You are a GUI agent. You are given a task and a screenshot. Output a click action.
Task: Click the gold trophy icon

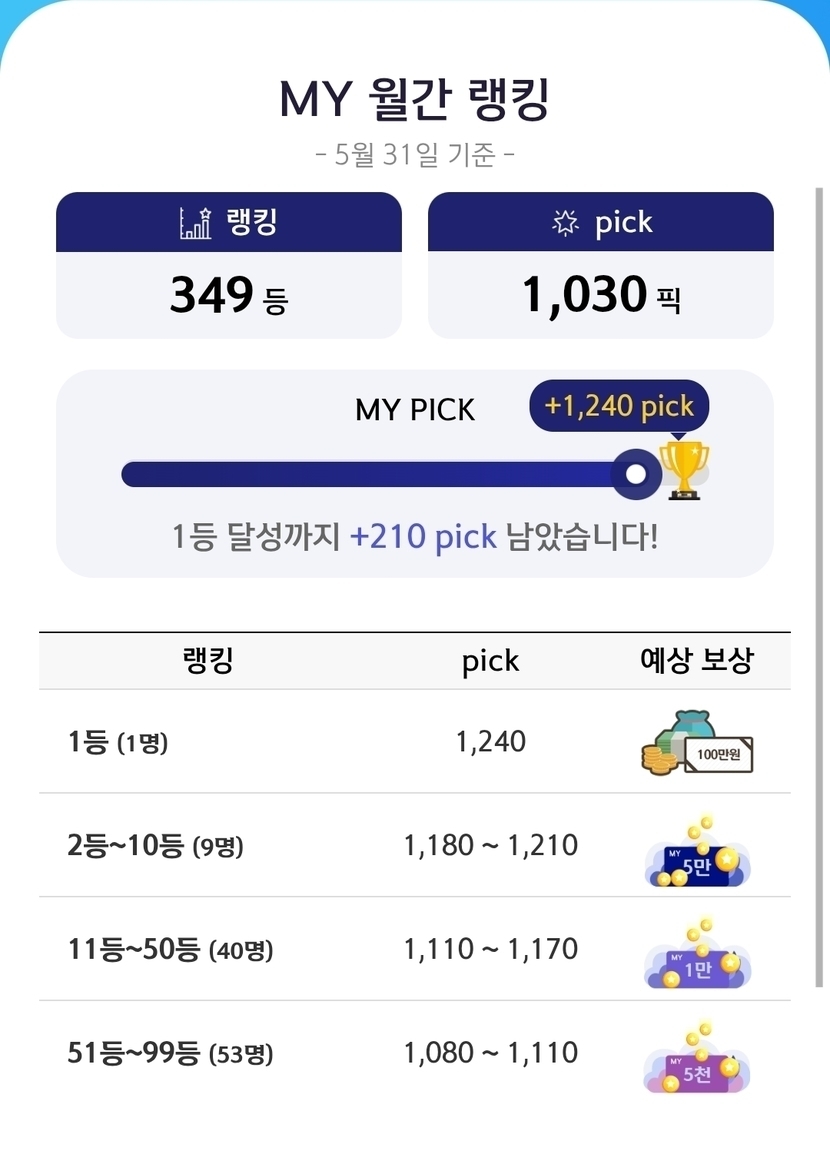pyautogui.click(x=684, y=470)
